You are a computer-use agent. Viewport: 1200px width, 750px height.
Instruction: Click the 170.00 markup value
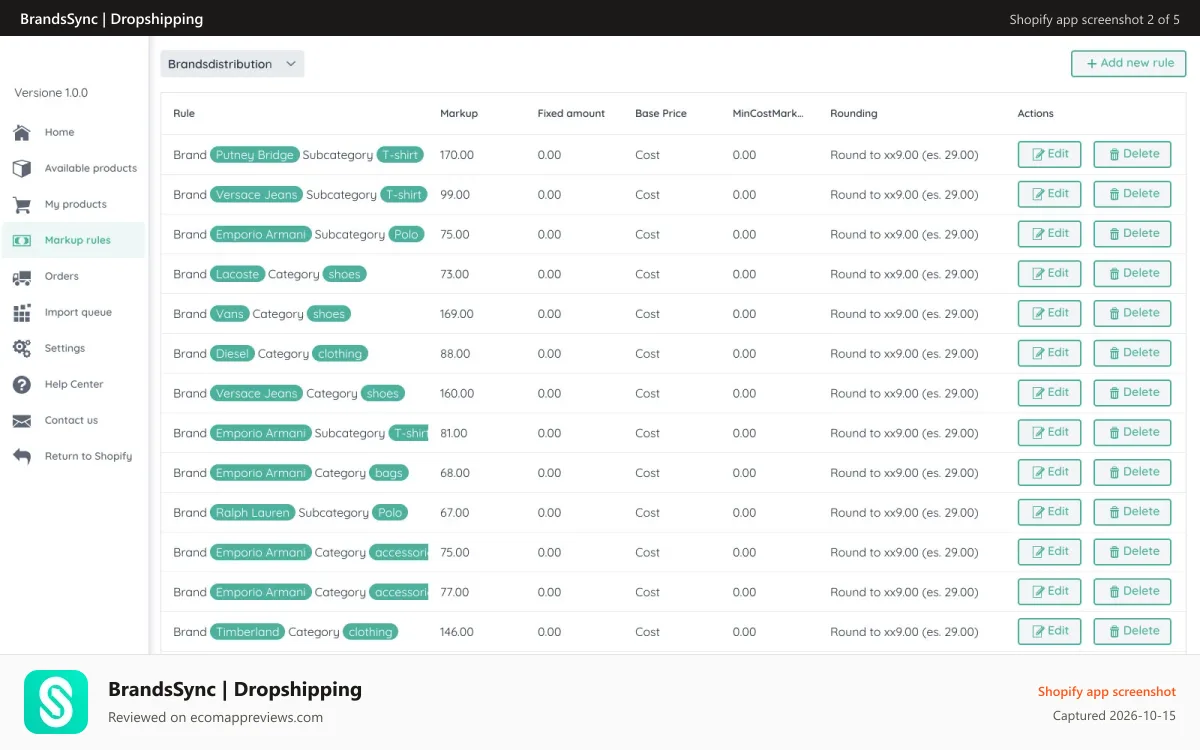tap(457, 155)
